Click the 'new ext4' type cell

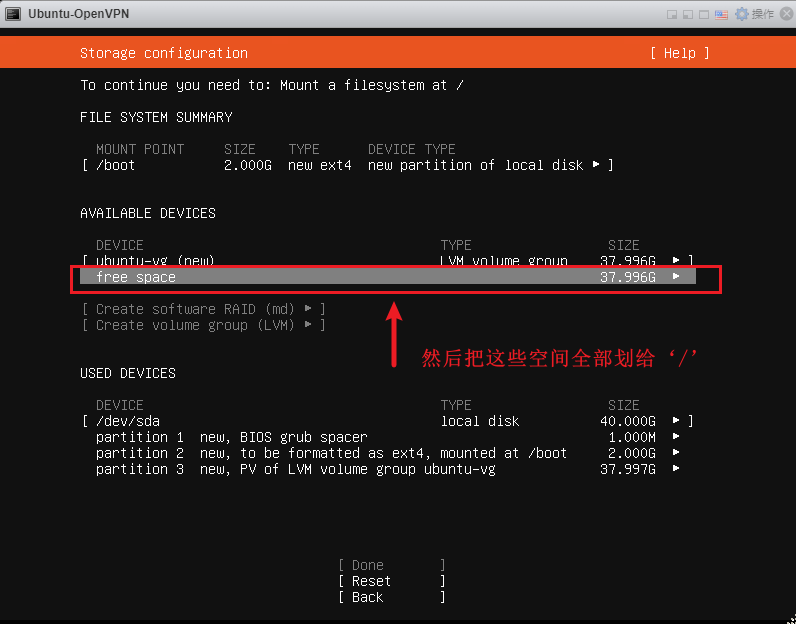point(320,165)
